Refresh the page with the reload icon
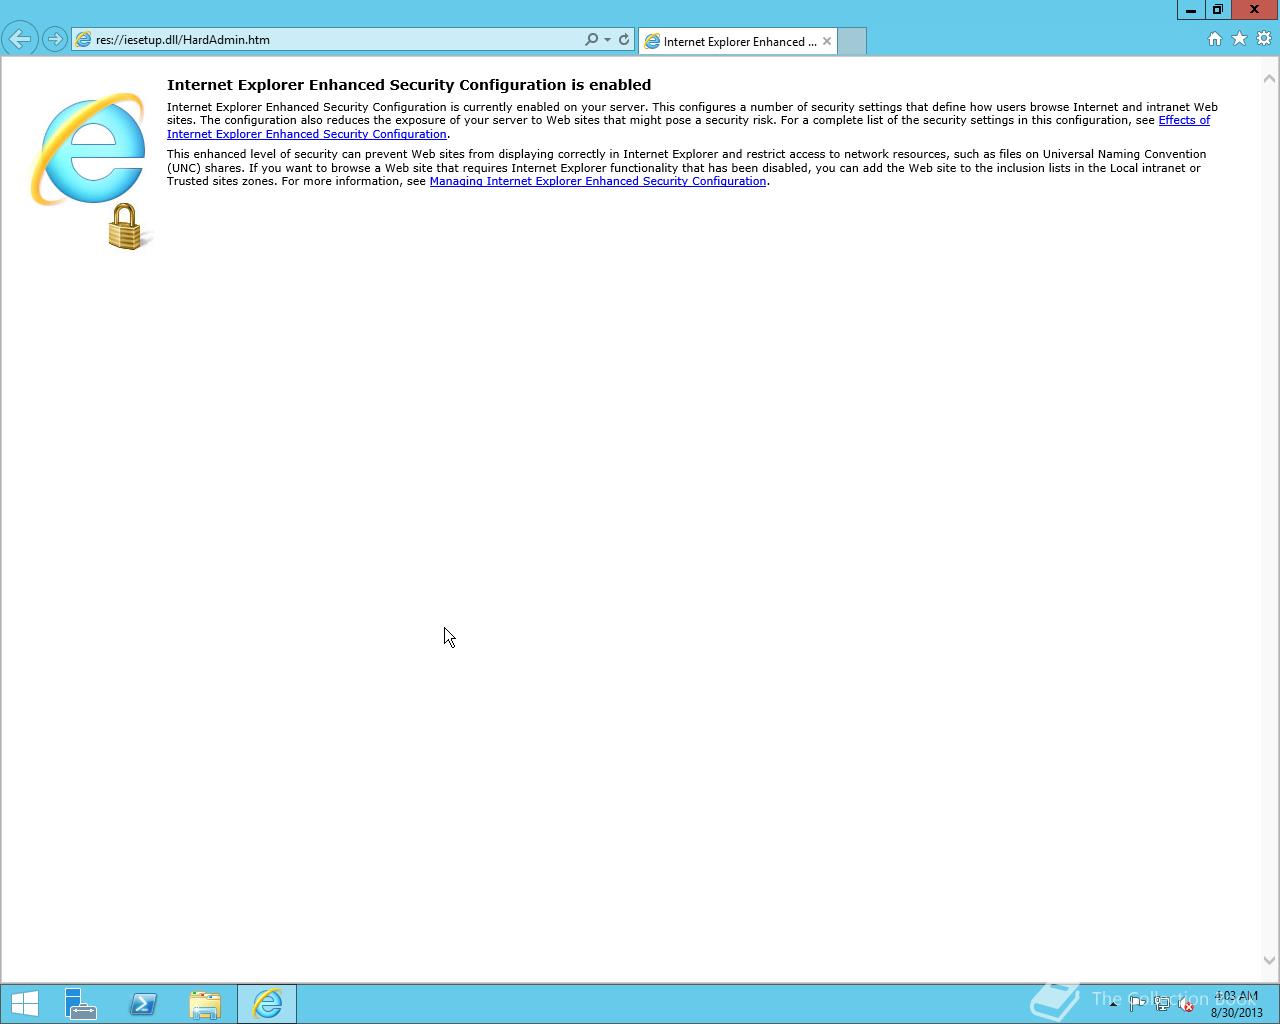 click(624, 40)
